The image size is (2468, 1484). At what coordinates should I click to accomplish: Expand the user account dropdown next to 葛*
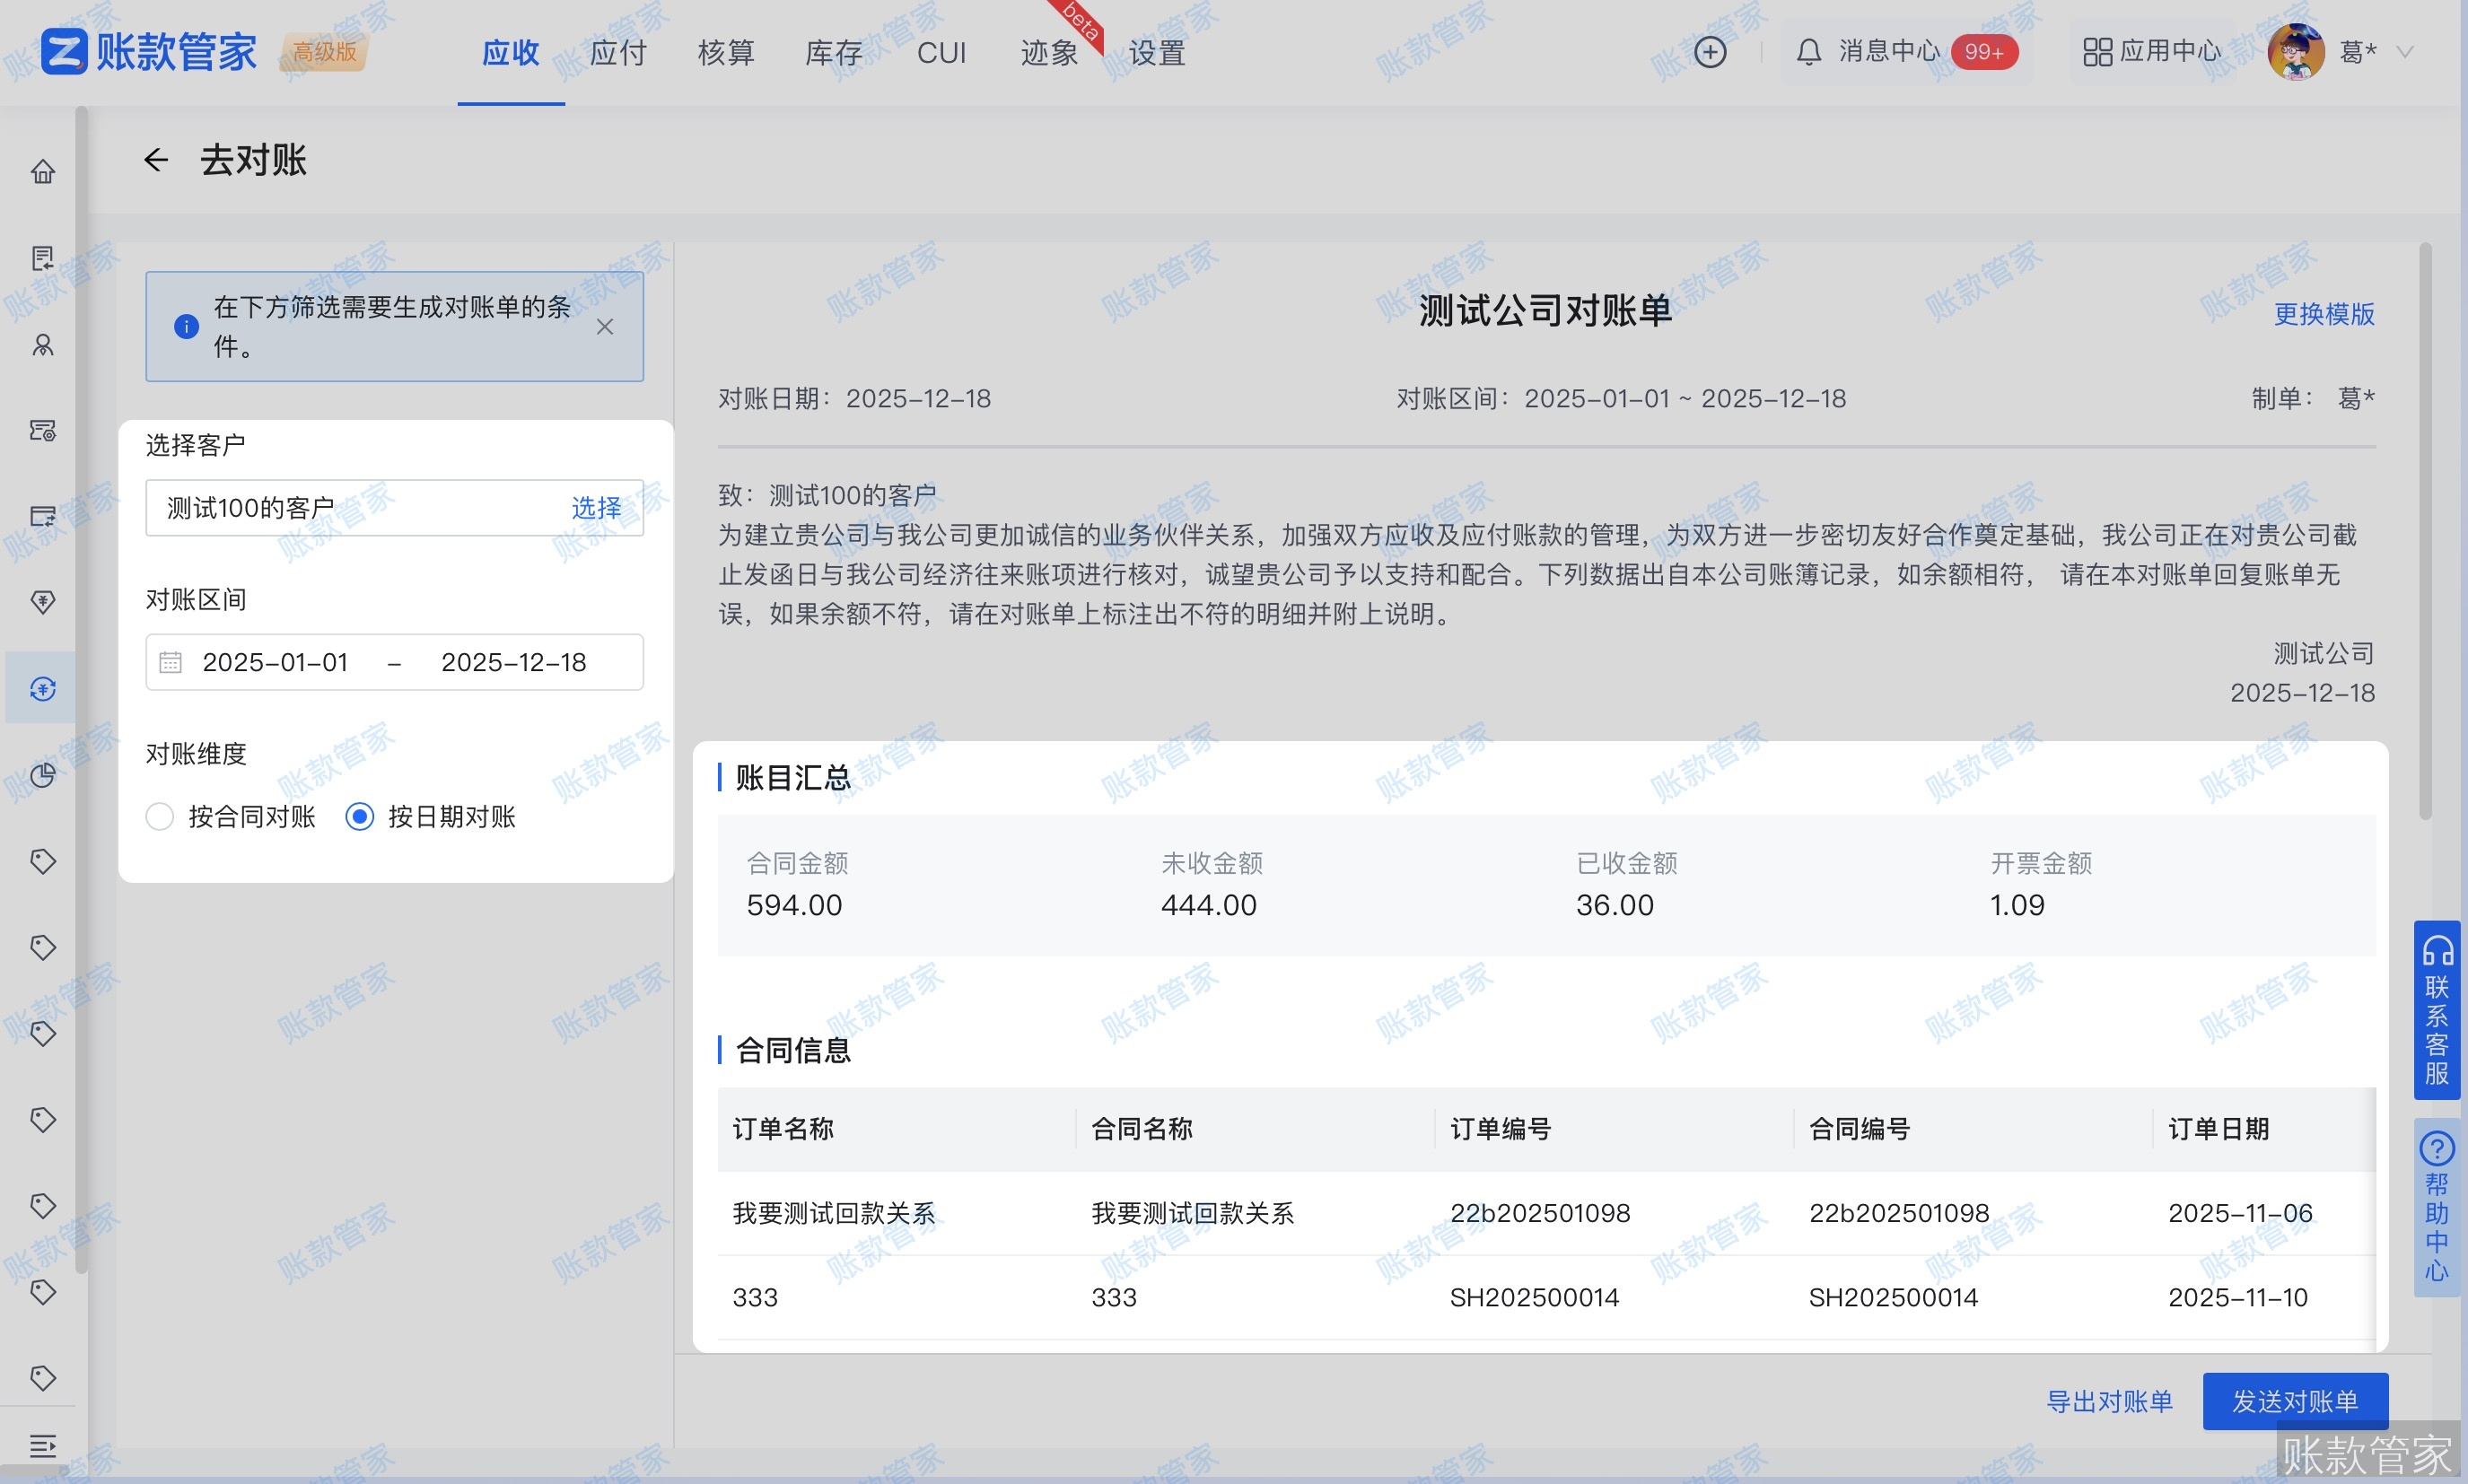tap(2405, 51)
